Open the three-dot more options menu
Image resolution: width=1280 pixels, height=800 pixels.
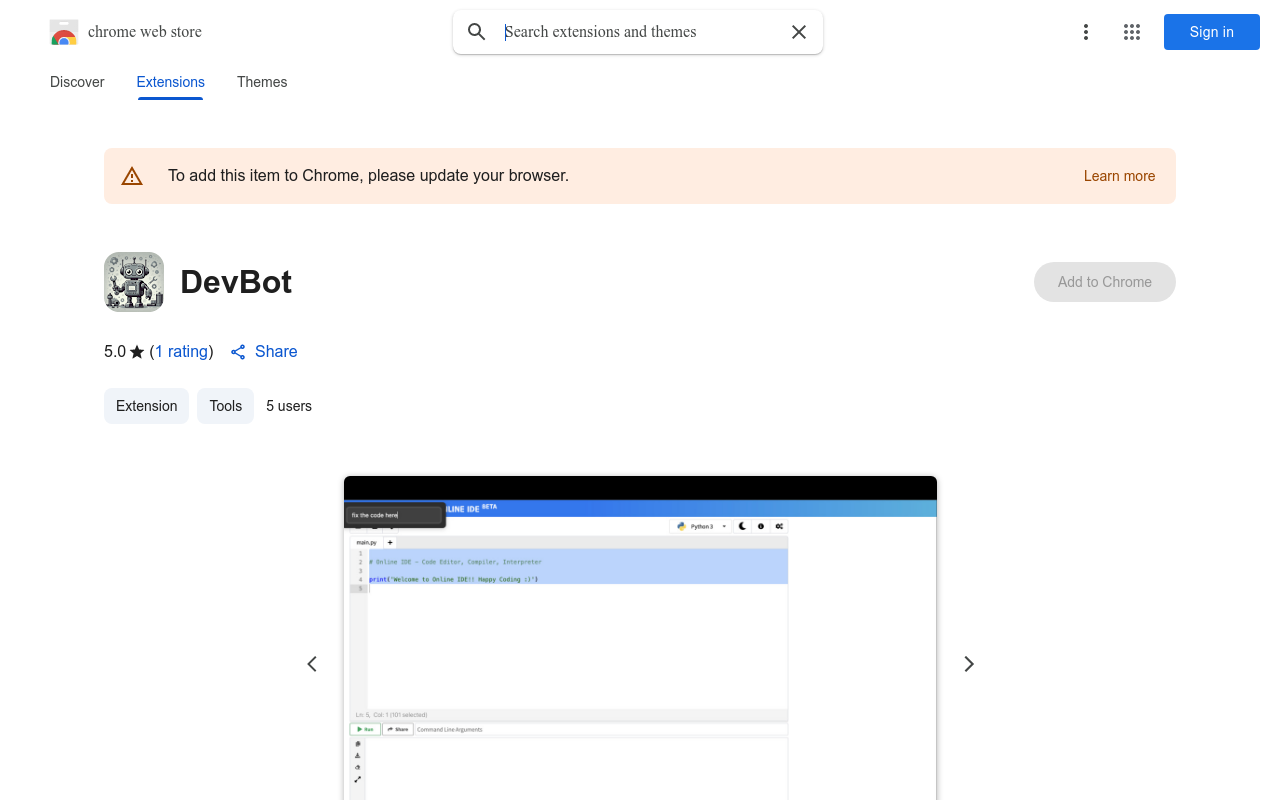(1086, 32)
